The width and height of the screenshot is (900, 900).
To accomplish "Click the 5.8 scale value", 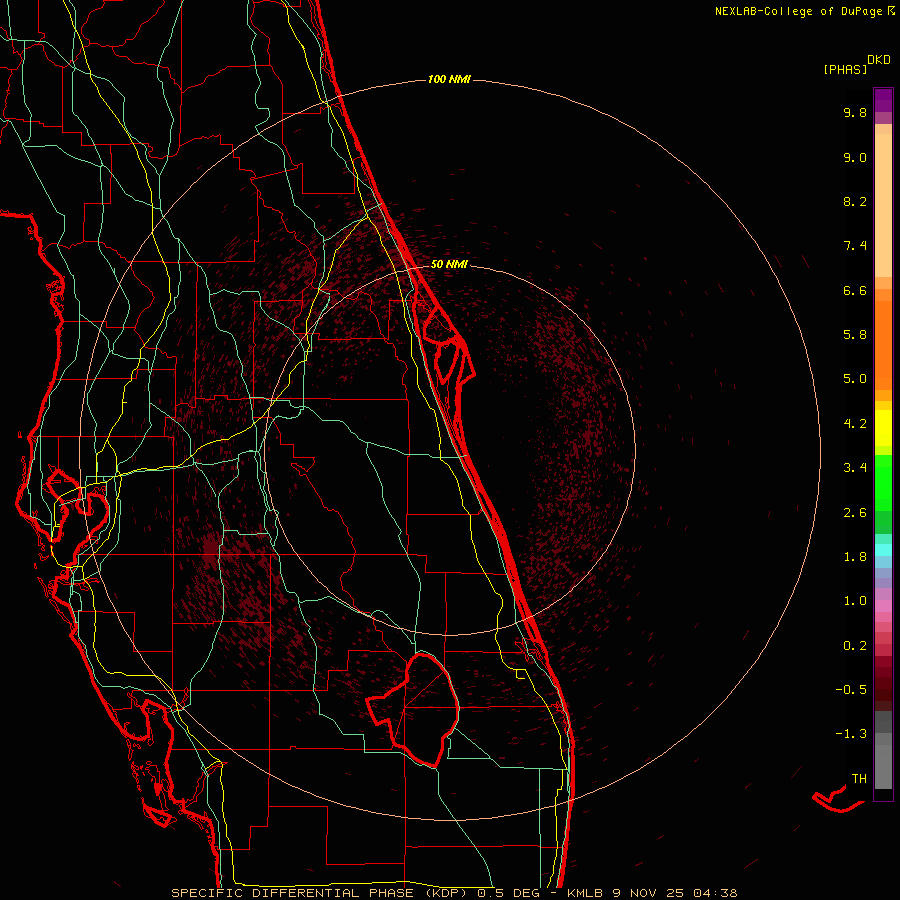I will [855, 335].
